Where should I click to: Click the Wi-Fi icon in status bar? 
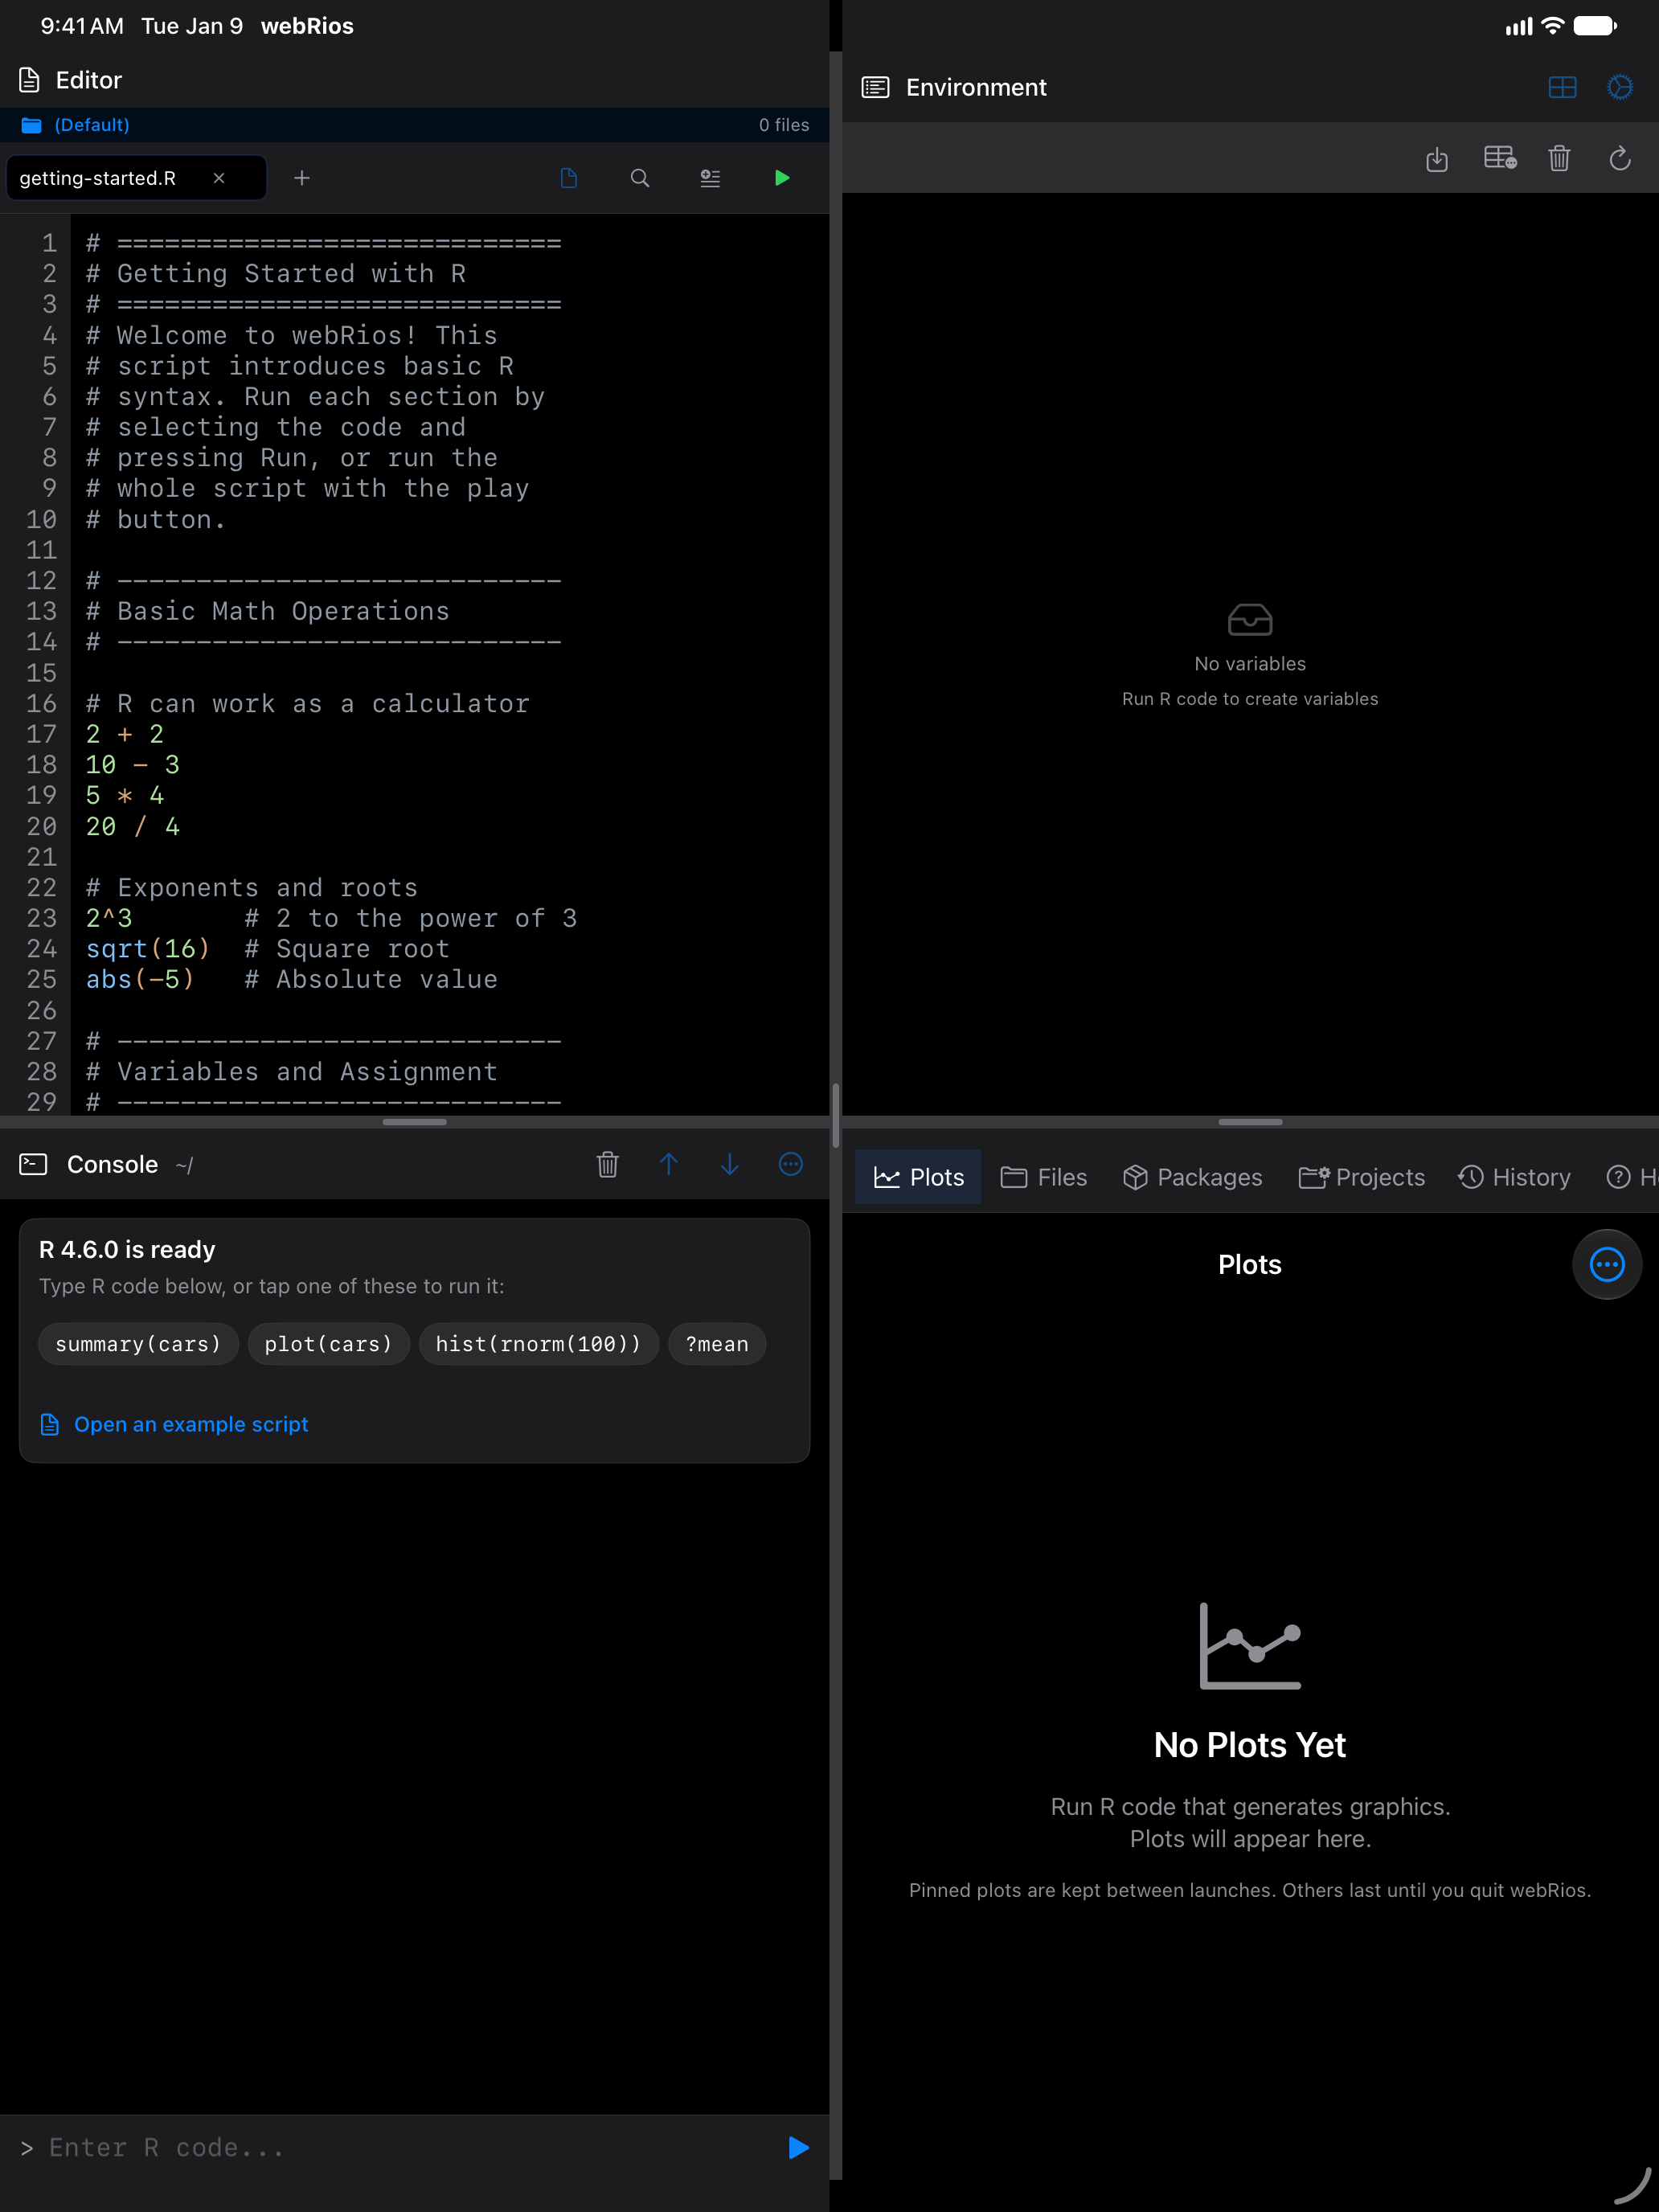1552,26
